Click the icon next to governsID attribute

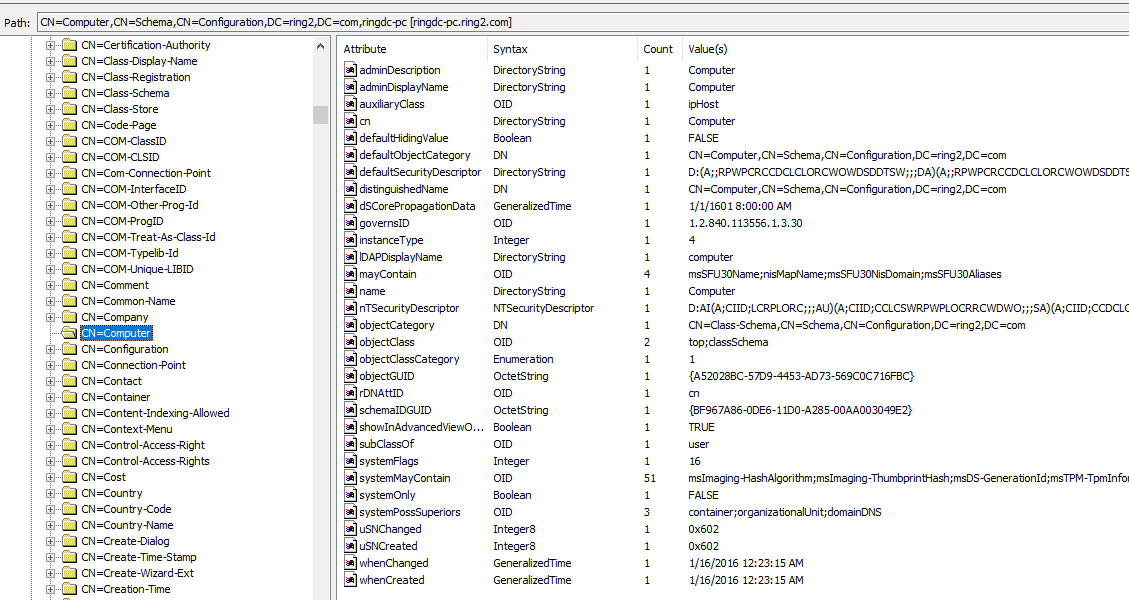click(x=350, y=223)
